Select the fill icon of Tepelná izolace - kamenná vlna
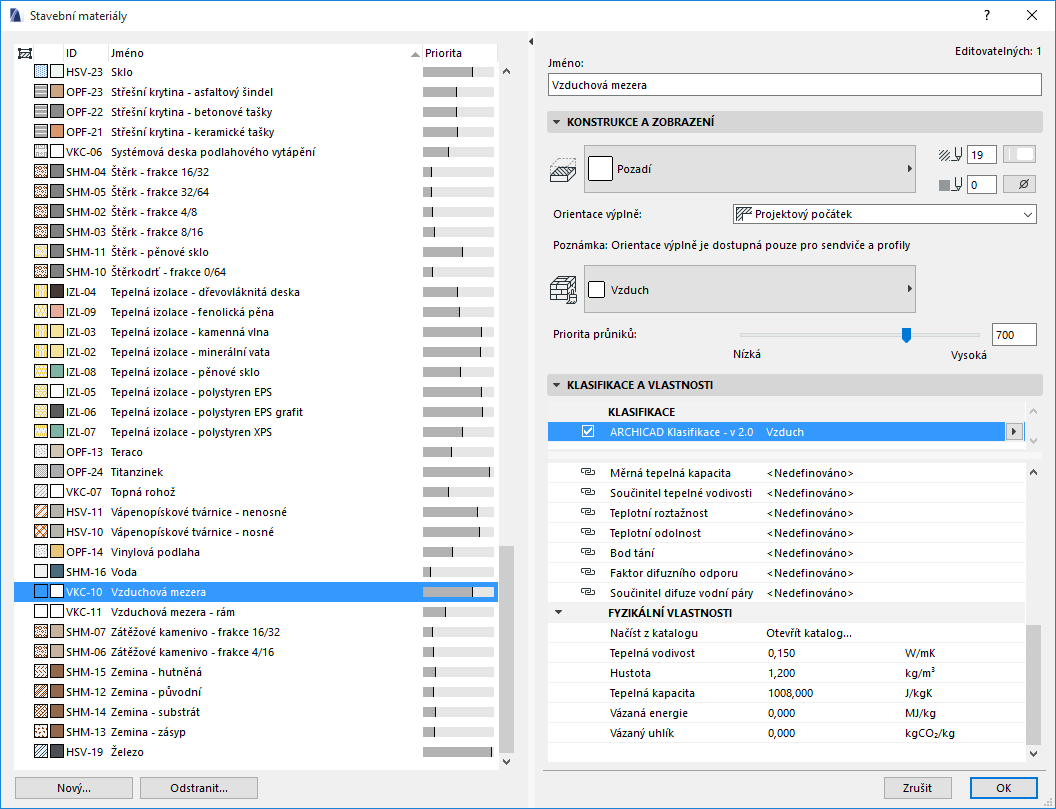 click(41, 332)
